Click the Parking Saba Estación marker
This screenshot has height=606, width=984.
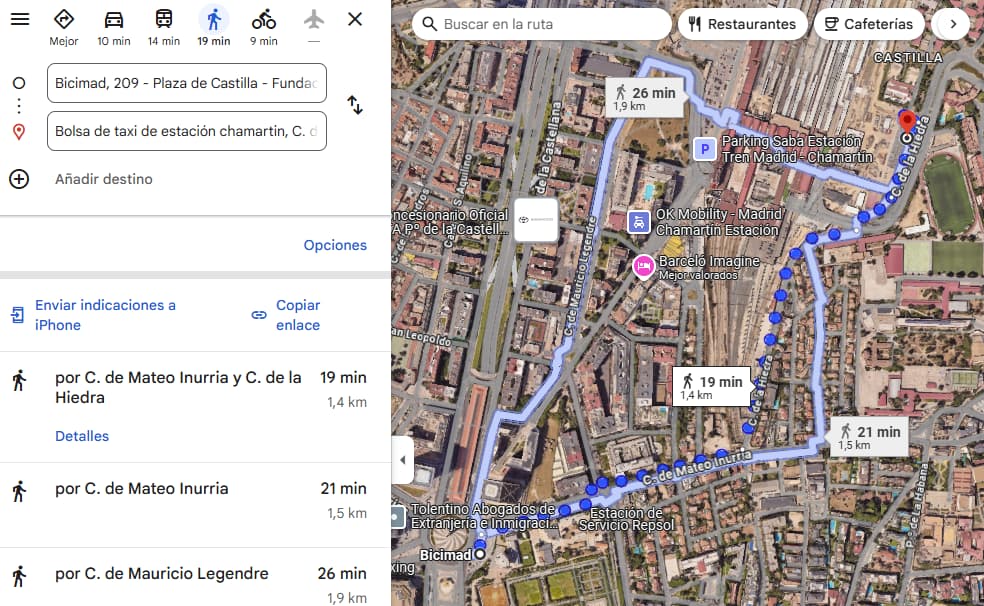705,149
